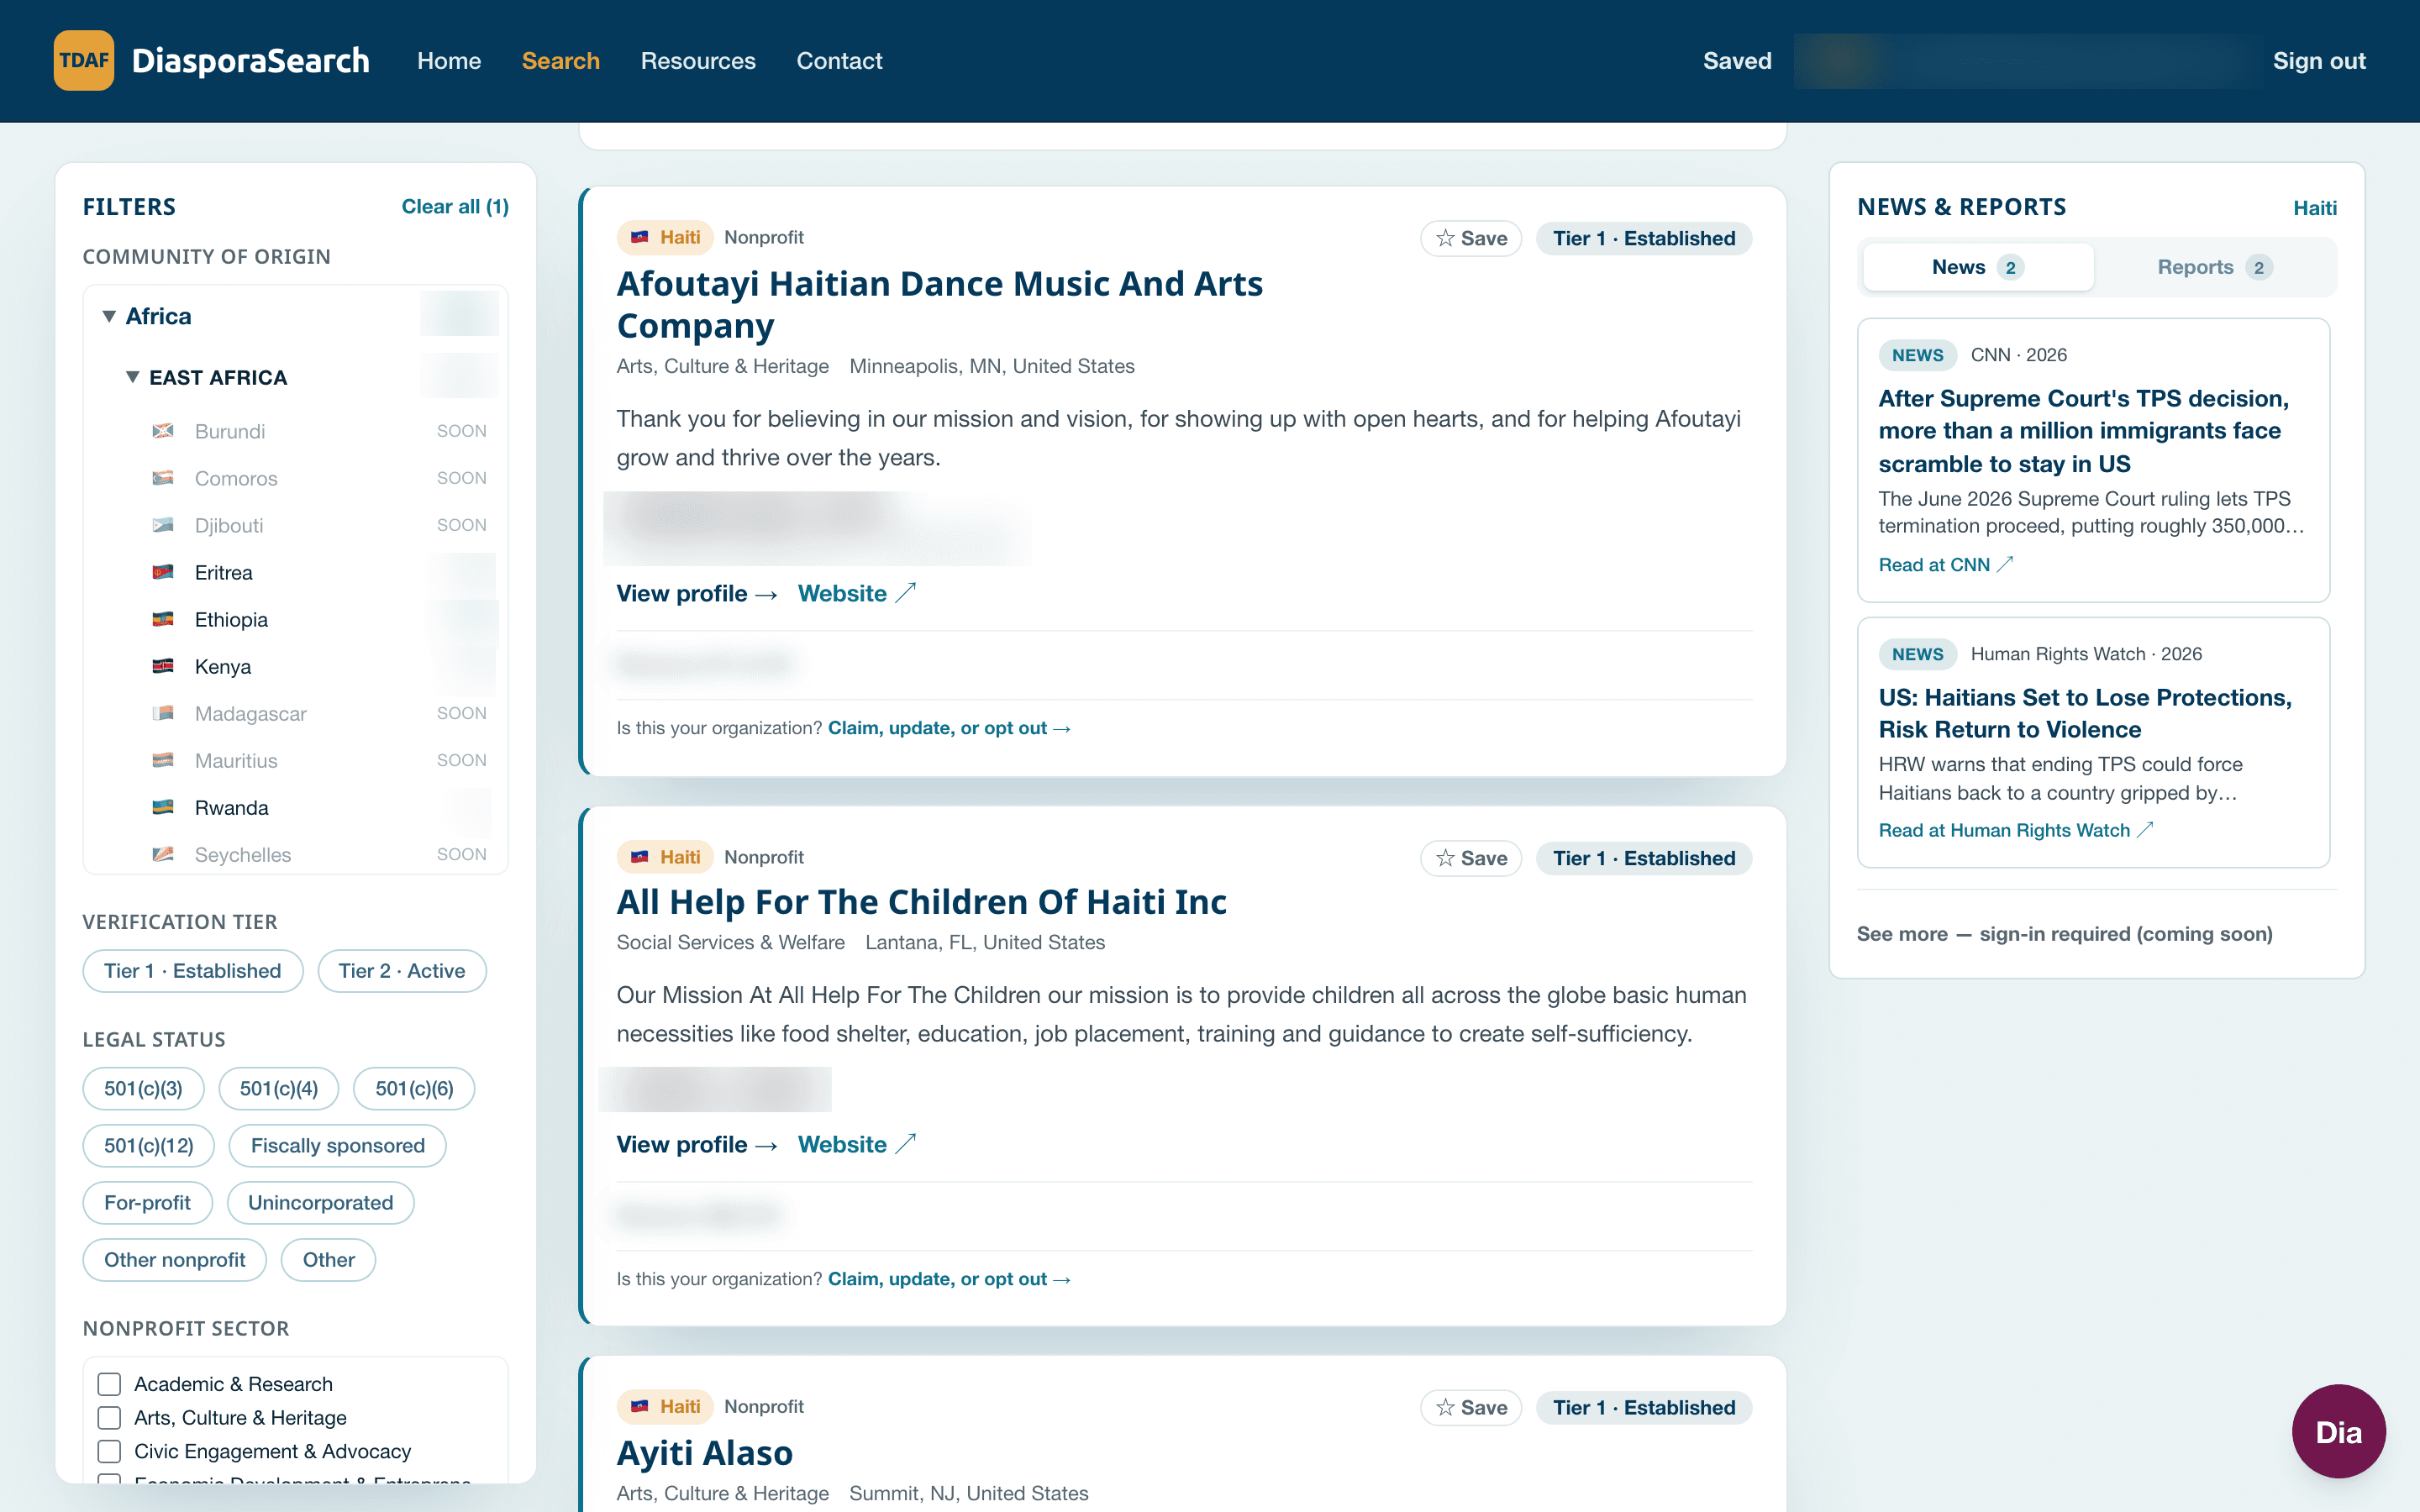Click external arrow on Afoutayi Website link
The width and height of the screenshot is (2420, 1512).
(906, 593)
